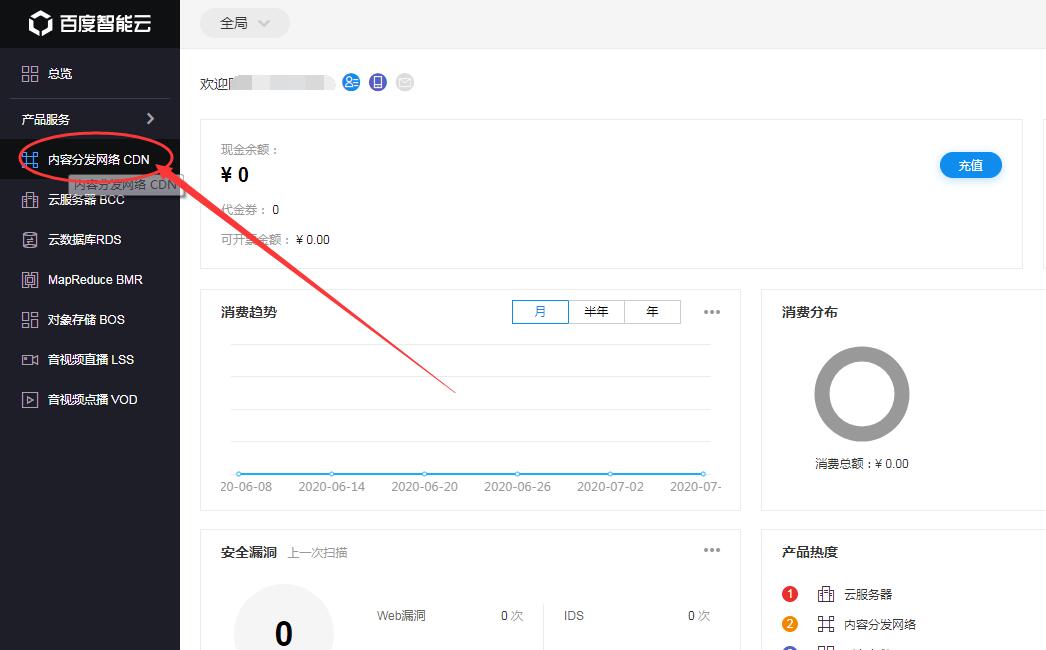Click the IDS label
This screenshot has height=650, width=1046.
[574, 615]
